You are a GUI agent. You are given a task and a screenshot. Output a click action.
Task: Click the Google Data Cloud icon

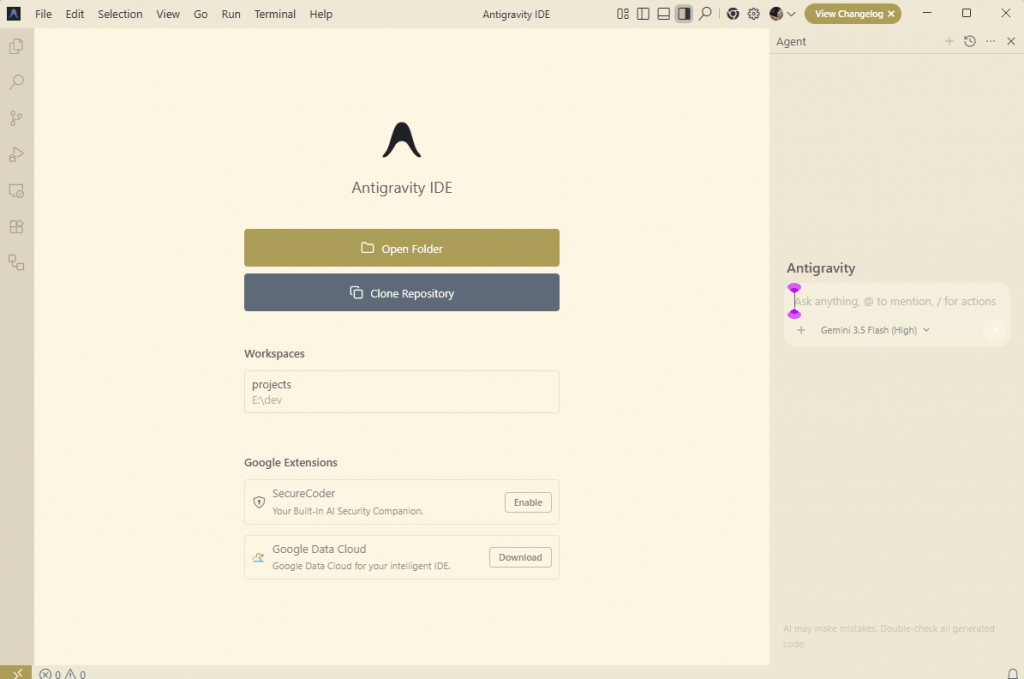259,558
